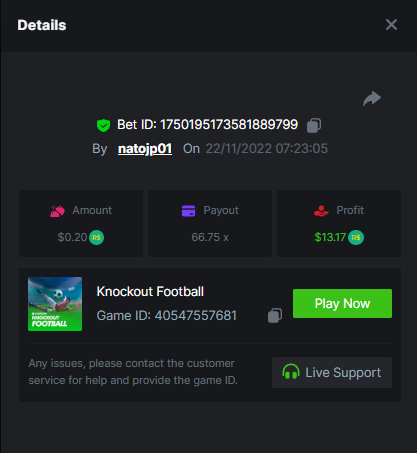Image resolution: width=417 pixels, height=453 pixels.
Task: Click the Knockout Football game title
Action: (150, 292)
